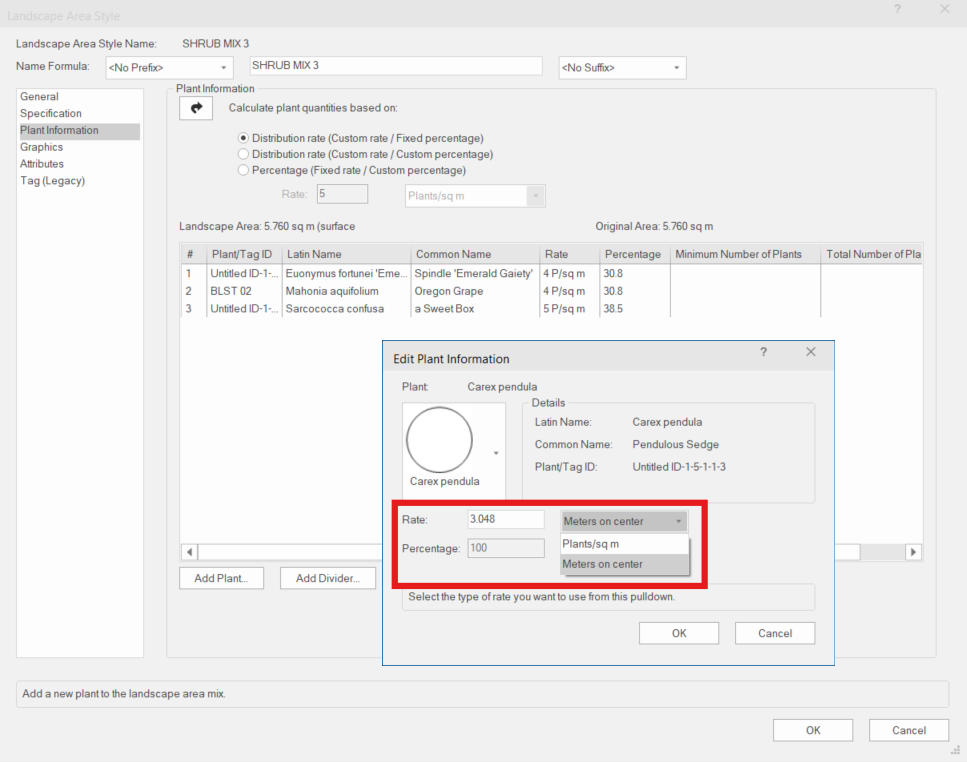Click the Add Divider button

tap(327, 577)
